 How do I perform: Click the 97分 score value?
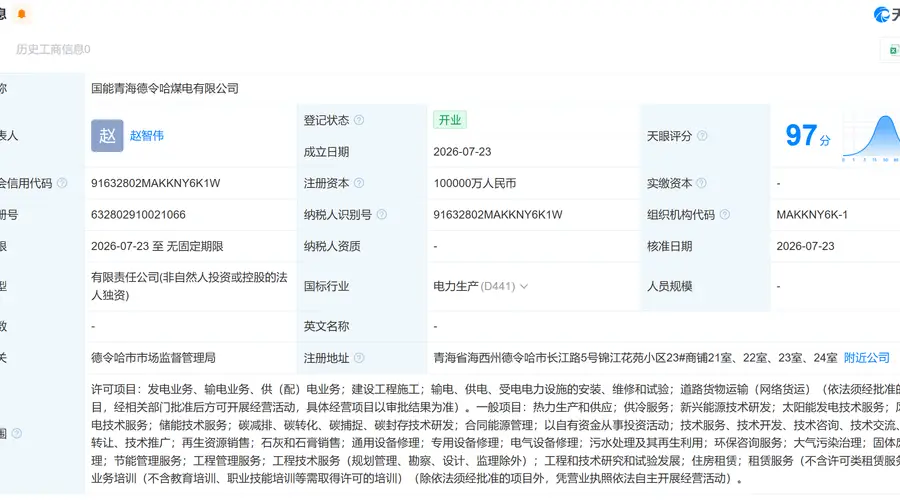pos(808,136)
